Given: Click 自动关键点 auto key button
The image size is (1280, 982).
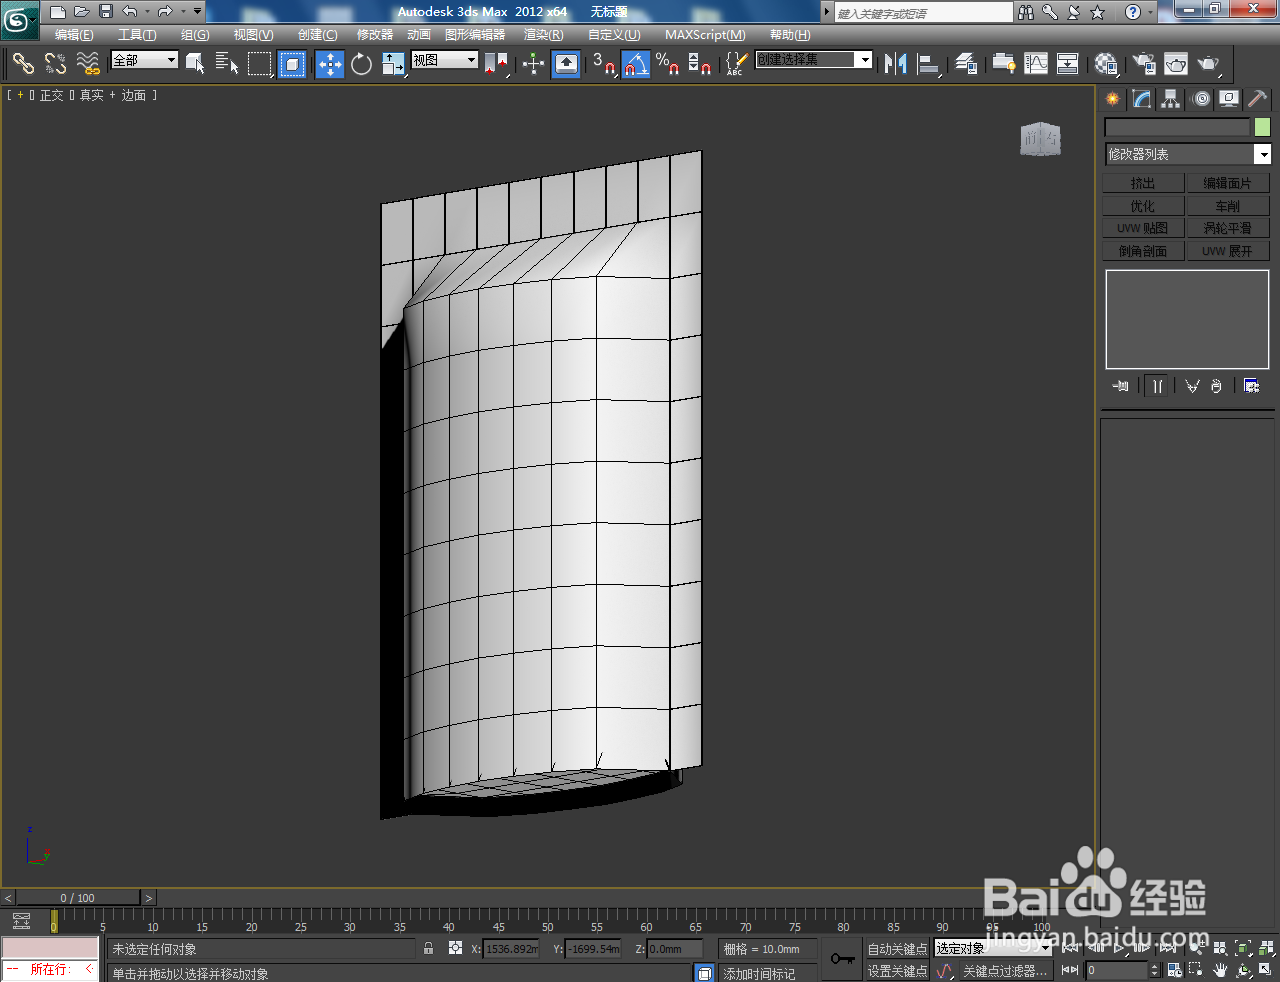Looking at the screenshot, I should 897,949.
